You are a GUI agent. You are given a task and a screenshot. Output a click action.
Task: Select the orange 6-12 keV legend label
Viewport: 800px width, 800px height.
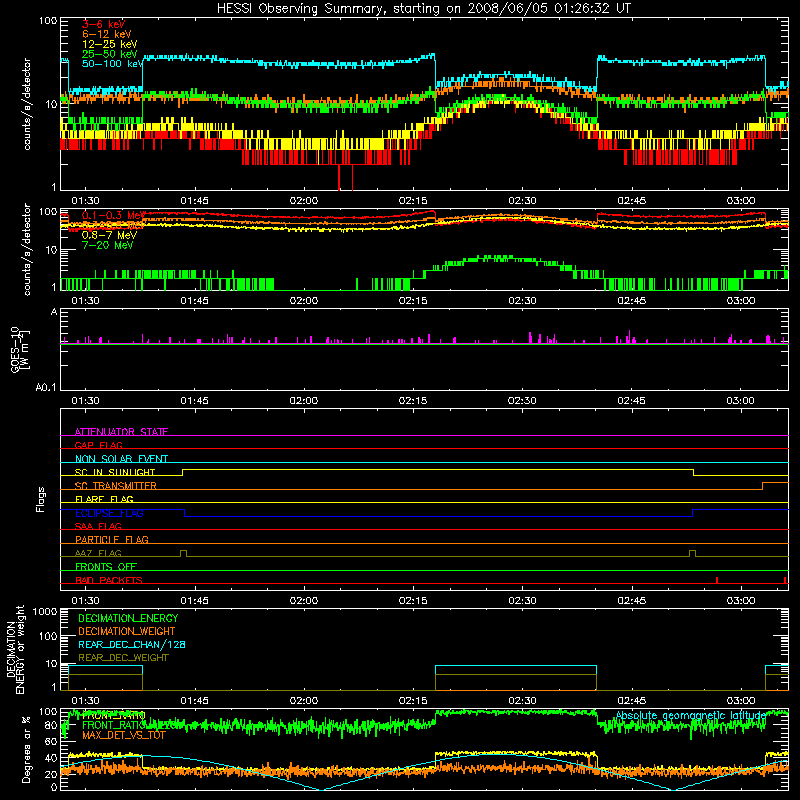107,34
